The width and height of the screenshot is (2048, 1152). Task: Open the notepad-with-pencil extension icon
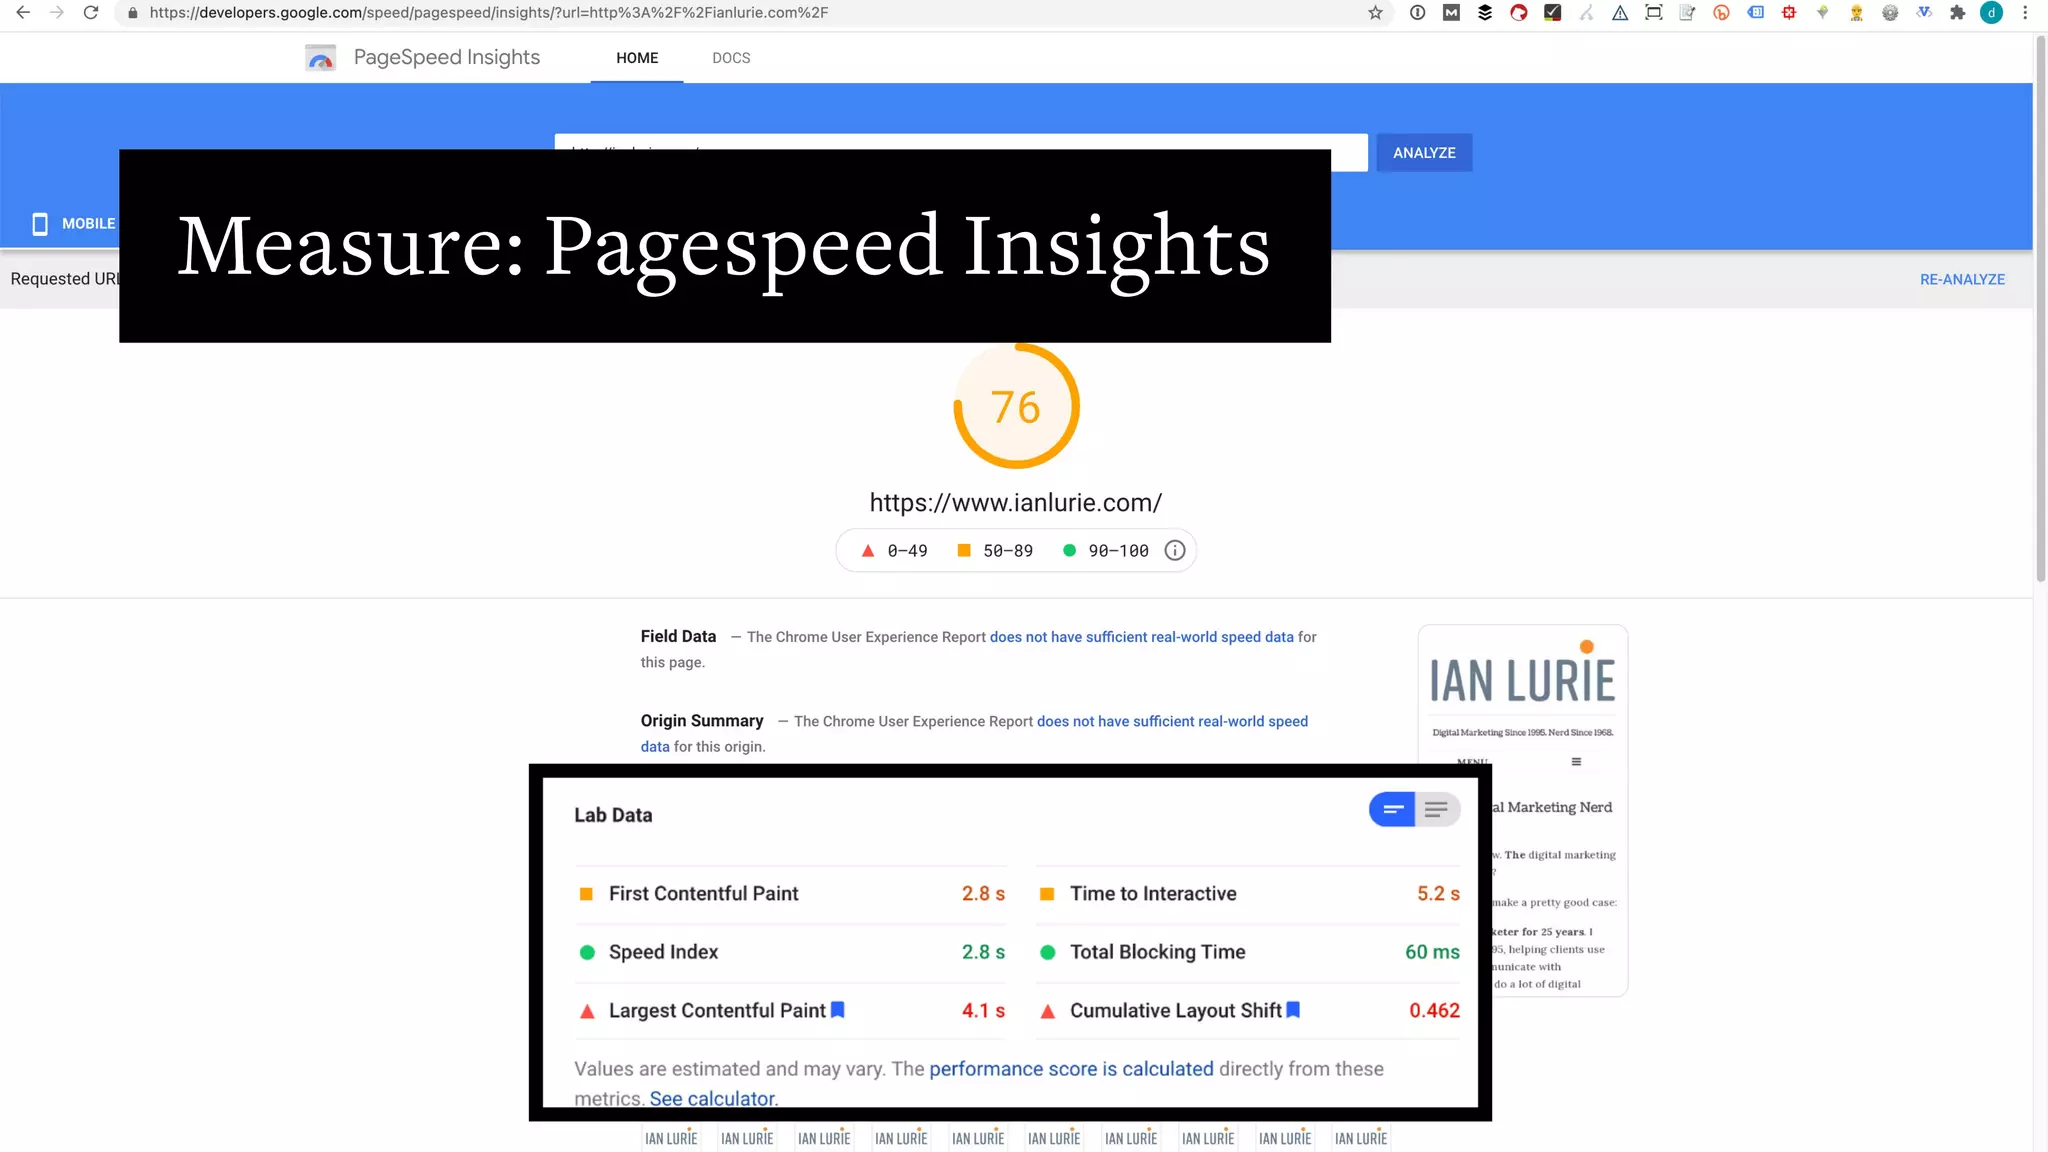pyautogui.click(x=1687, y=13)
